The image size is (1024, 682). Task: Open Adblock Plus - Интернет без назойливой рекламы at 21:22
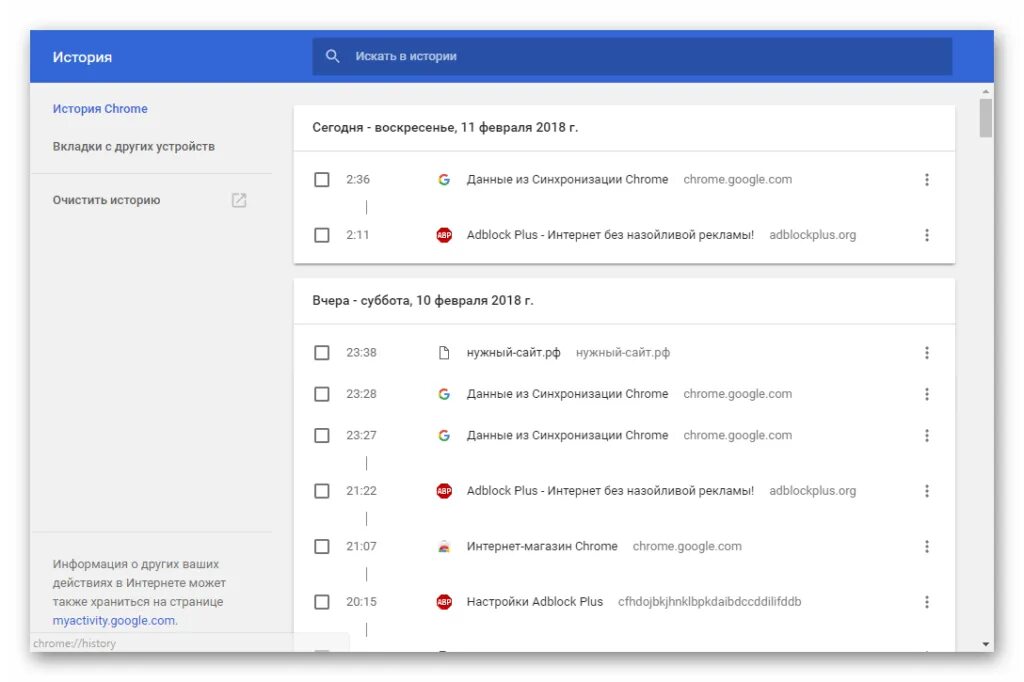pos(610,491)
